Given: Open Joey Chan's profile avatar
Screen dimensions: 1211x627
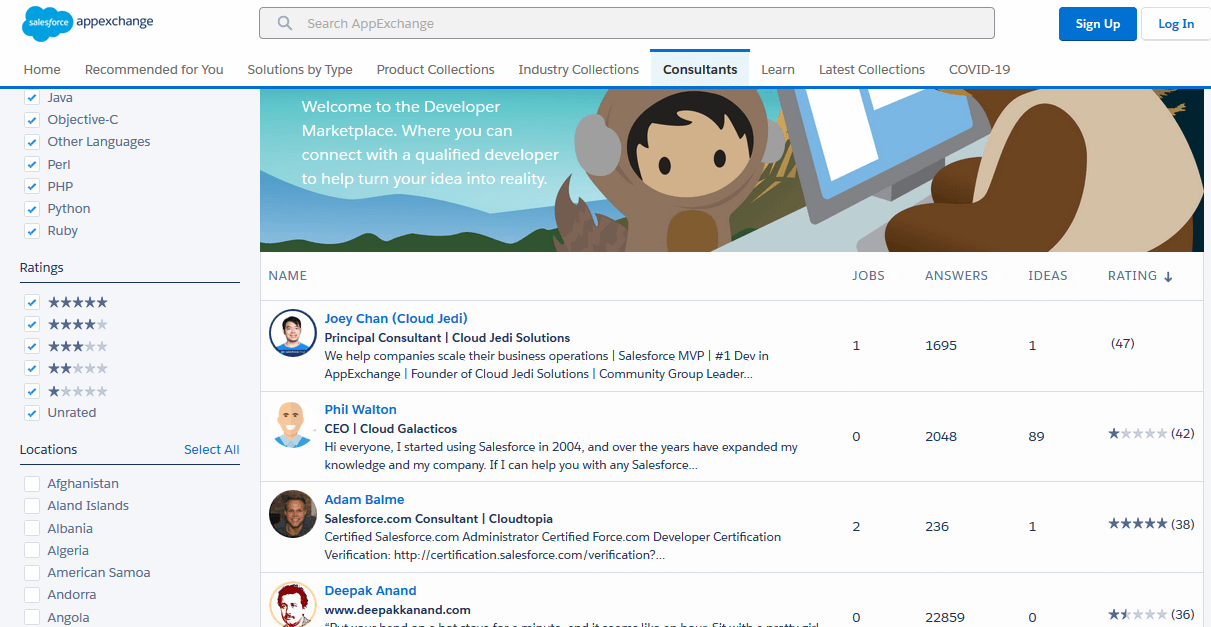Looking at the screenshot, I should click(x=293, y=333).
